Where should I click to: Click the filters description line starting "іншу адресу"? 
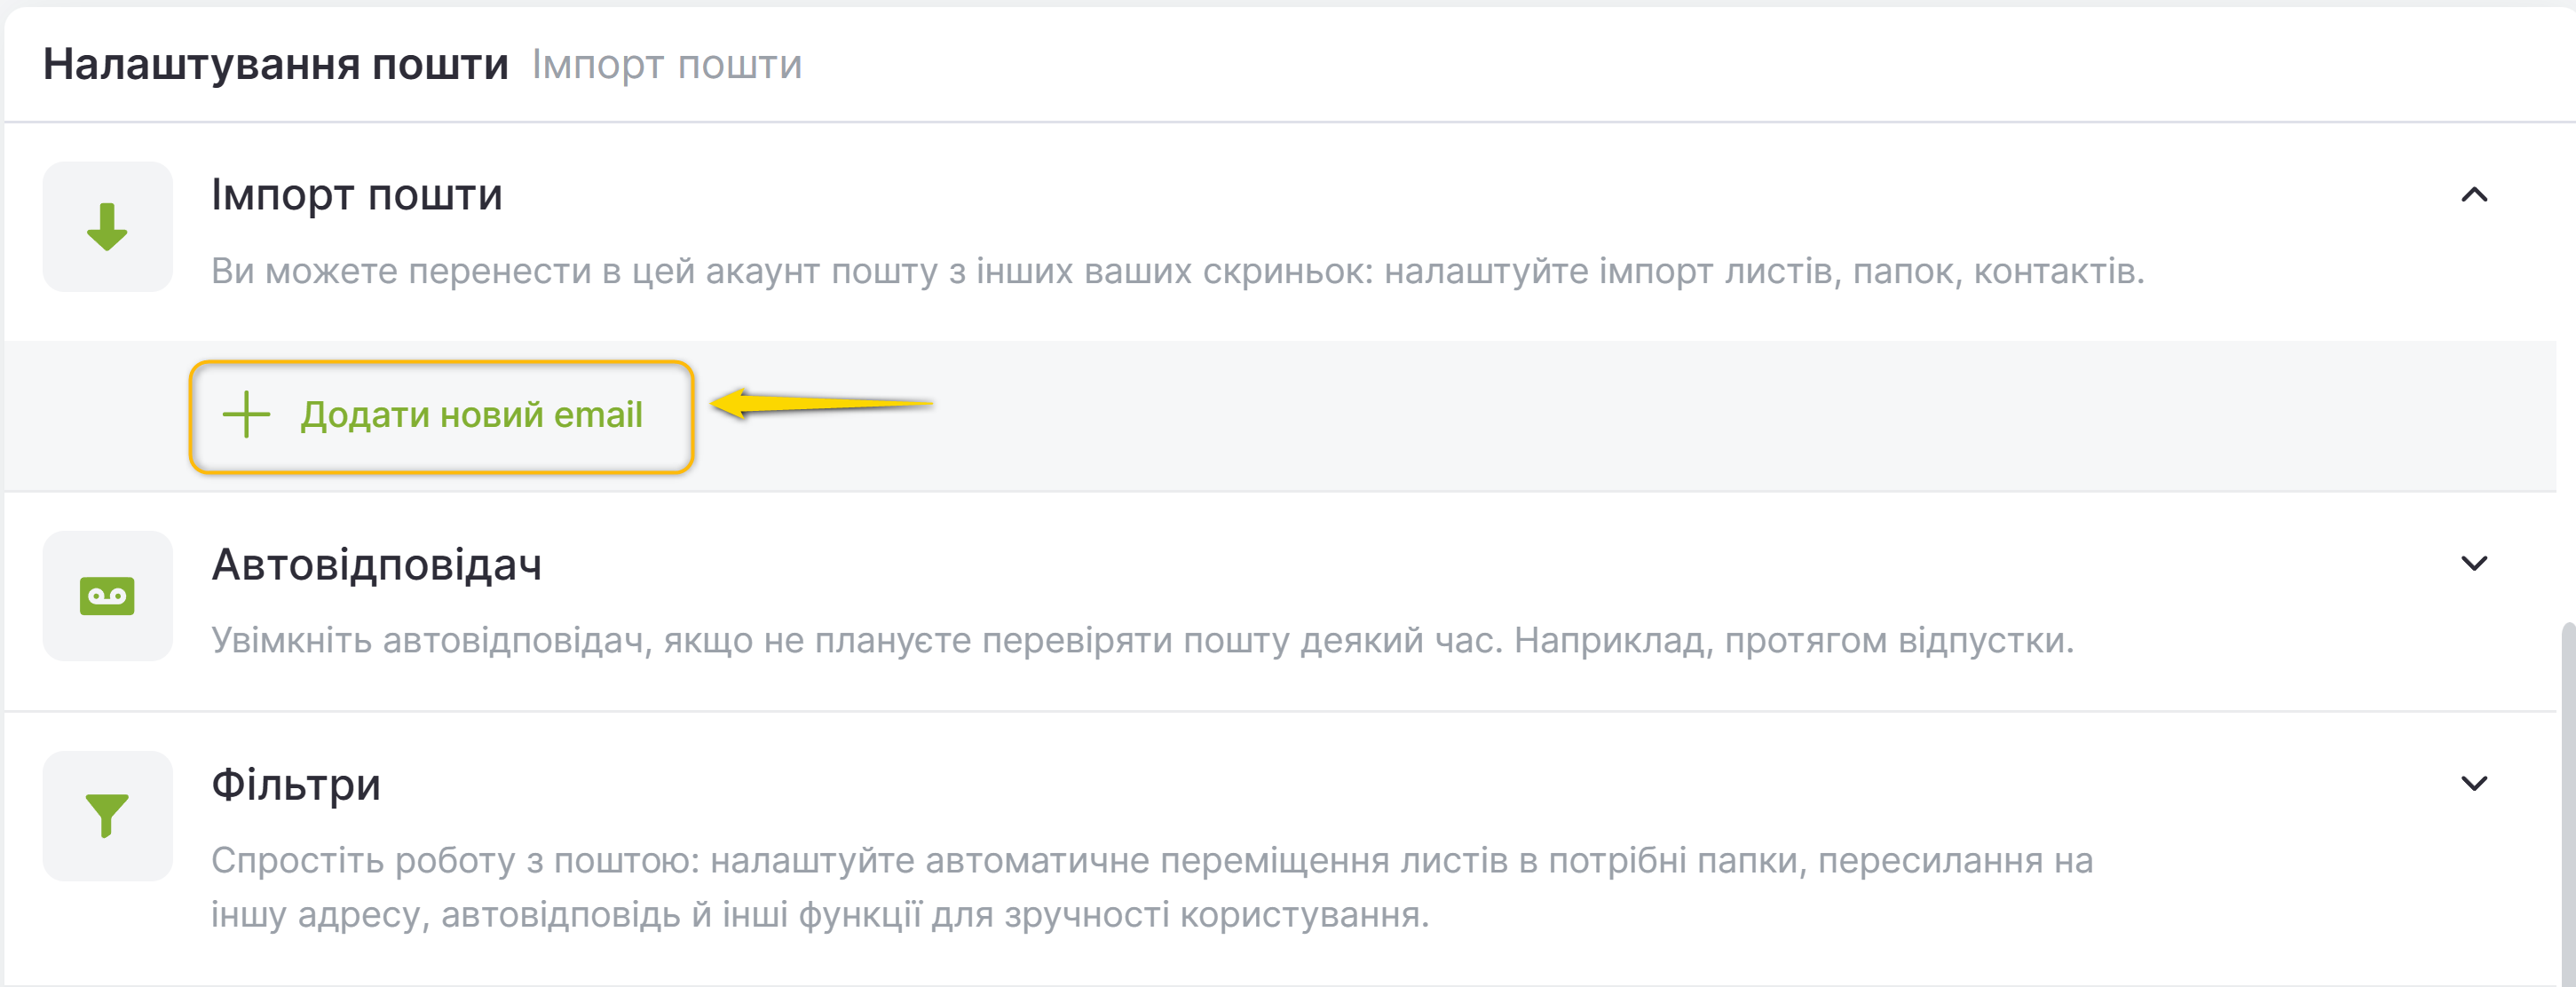point(819,914)
